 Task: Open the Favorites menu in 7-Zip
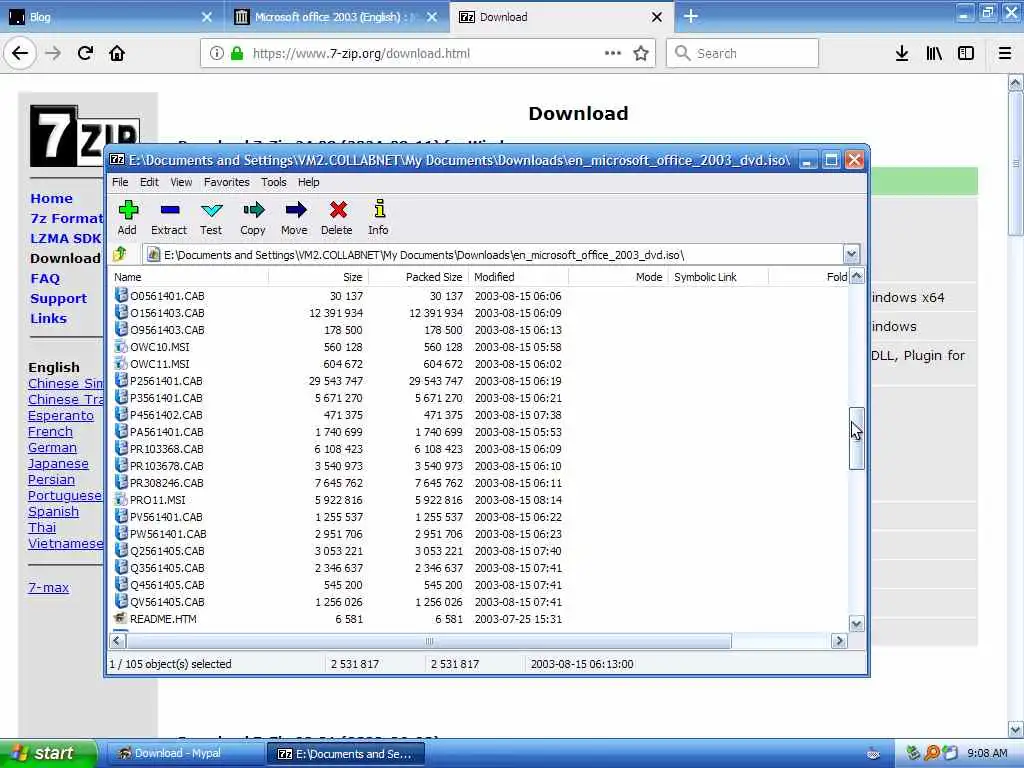click(227, 182)
